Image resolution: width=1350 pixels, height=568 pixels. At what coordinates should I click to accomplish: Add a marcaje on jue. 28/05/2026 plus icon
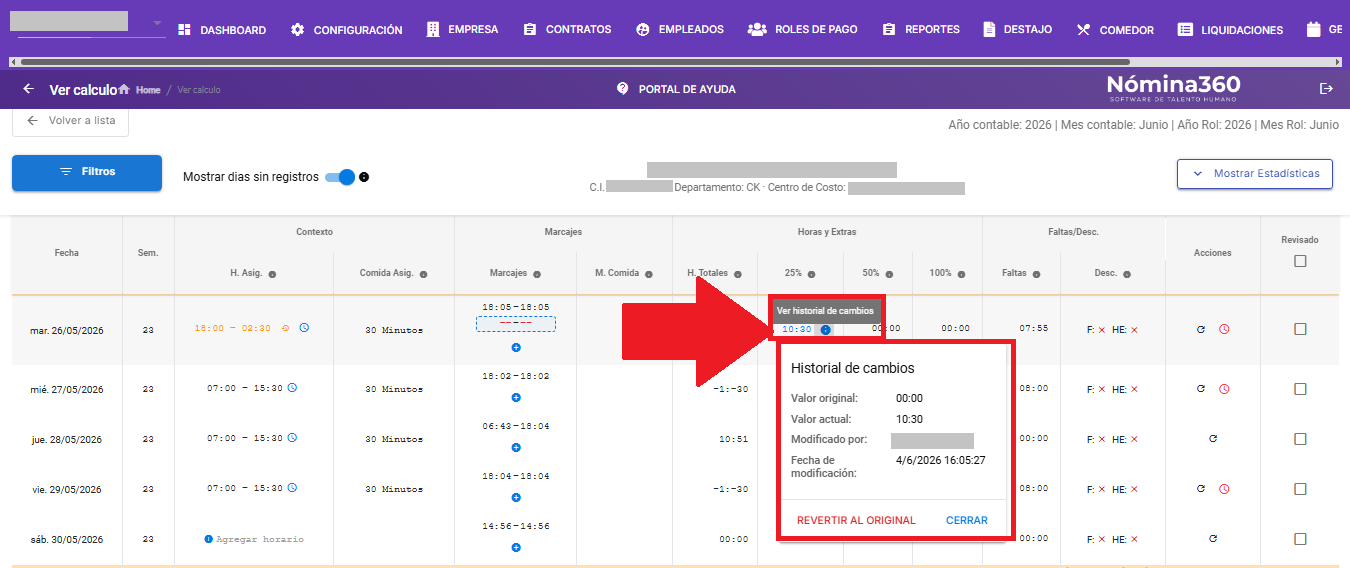click(516, 447)
